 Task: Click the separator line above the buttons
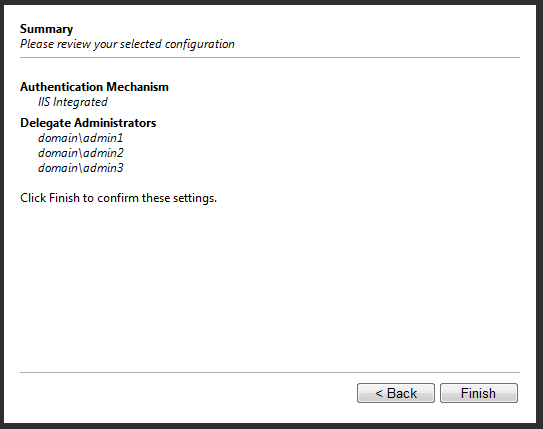270,373
